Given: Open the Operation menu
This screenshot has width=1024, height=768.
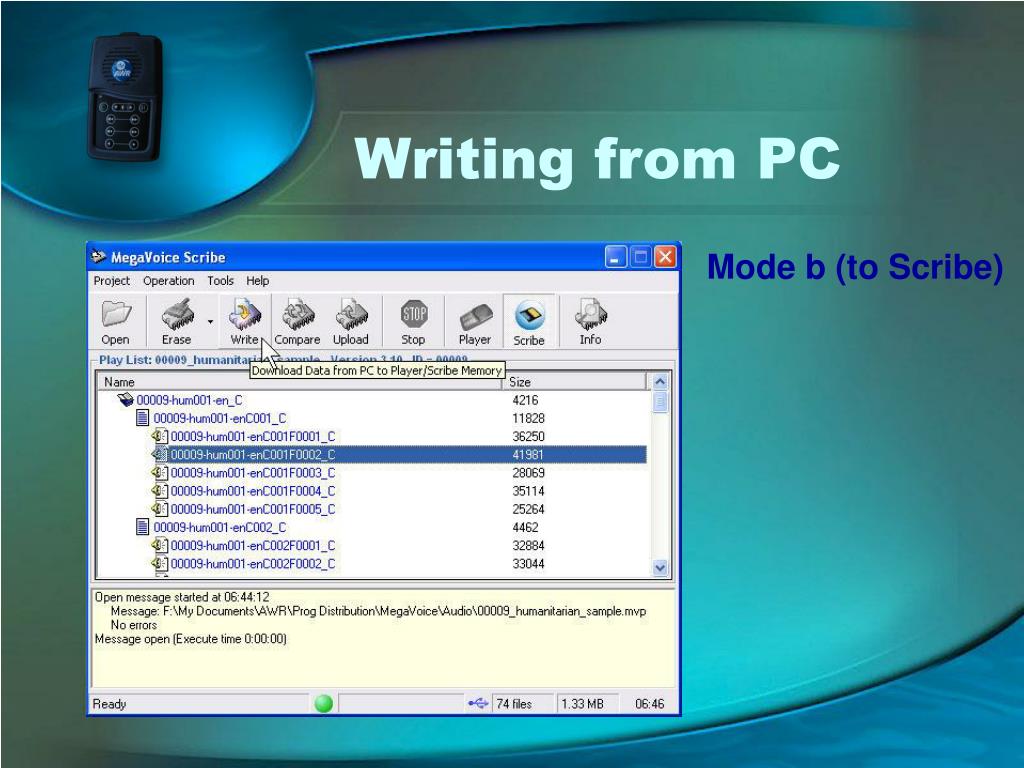Looking at the screenshot, I should tap(168, 281).
